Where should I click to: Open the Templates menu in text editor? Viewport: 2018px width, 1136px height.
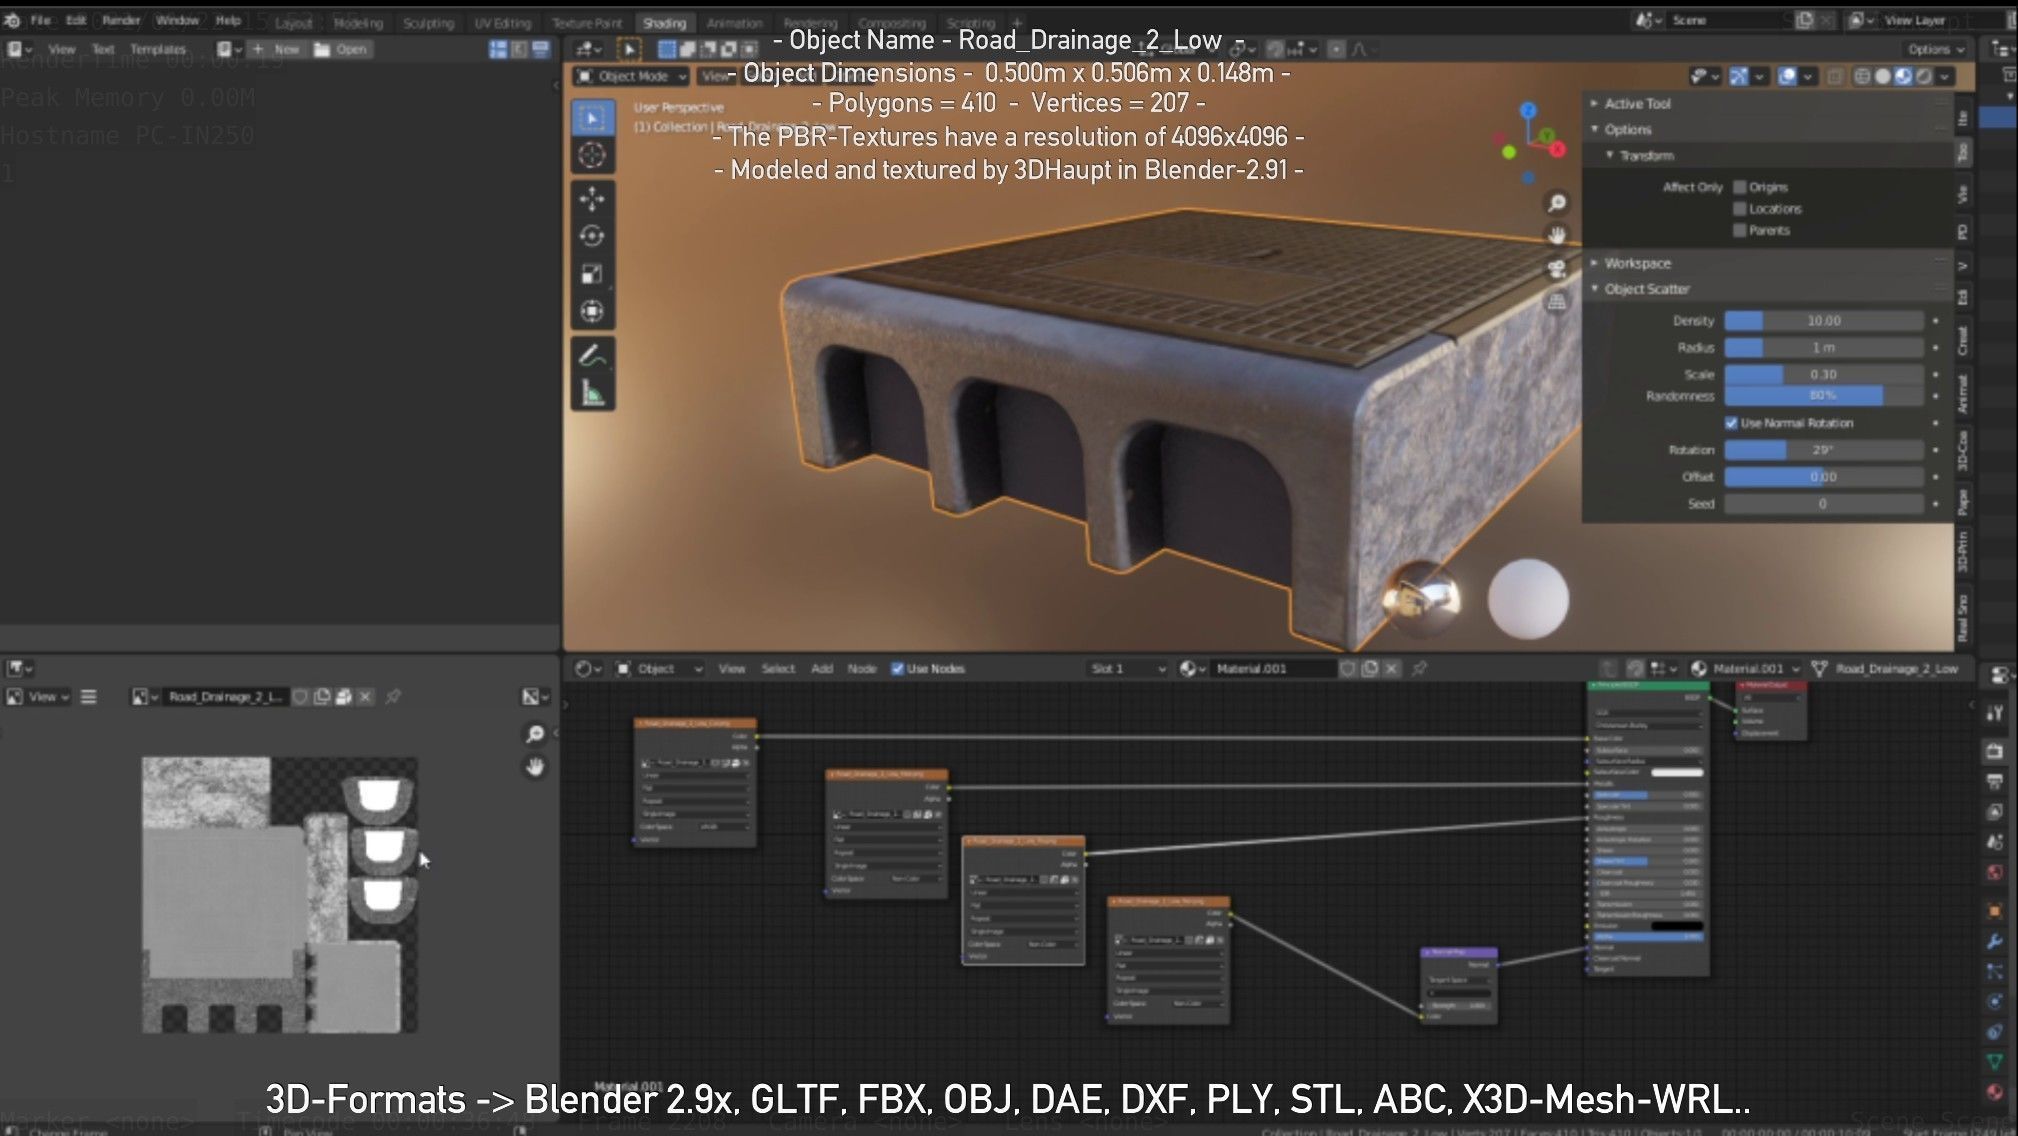(x=158, y=49)
